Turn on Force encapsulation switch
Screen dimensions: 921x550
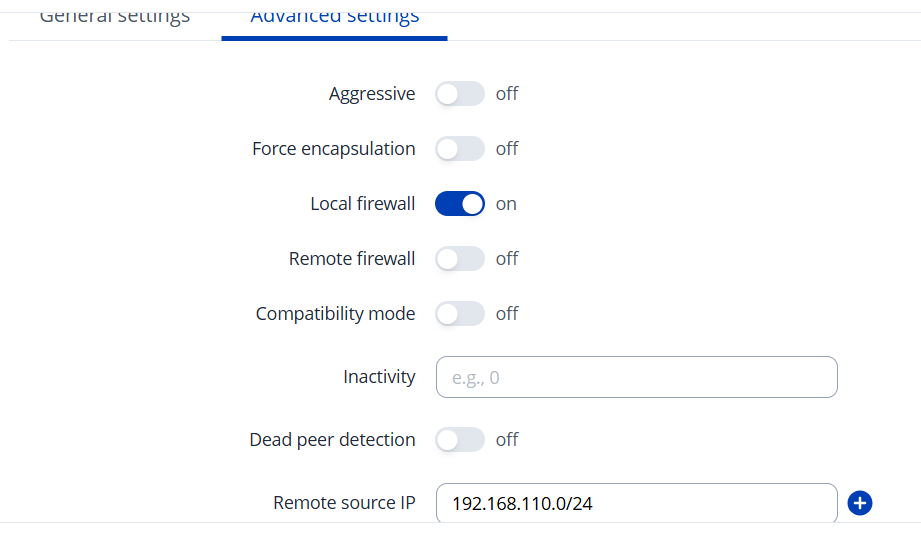pyautogui.click(x=459, y=149)
